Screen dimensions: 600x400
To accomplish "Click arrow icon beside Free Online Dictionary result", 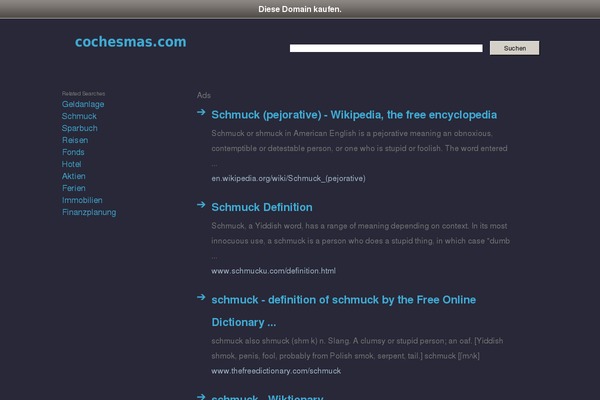I will [201, 297].
